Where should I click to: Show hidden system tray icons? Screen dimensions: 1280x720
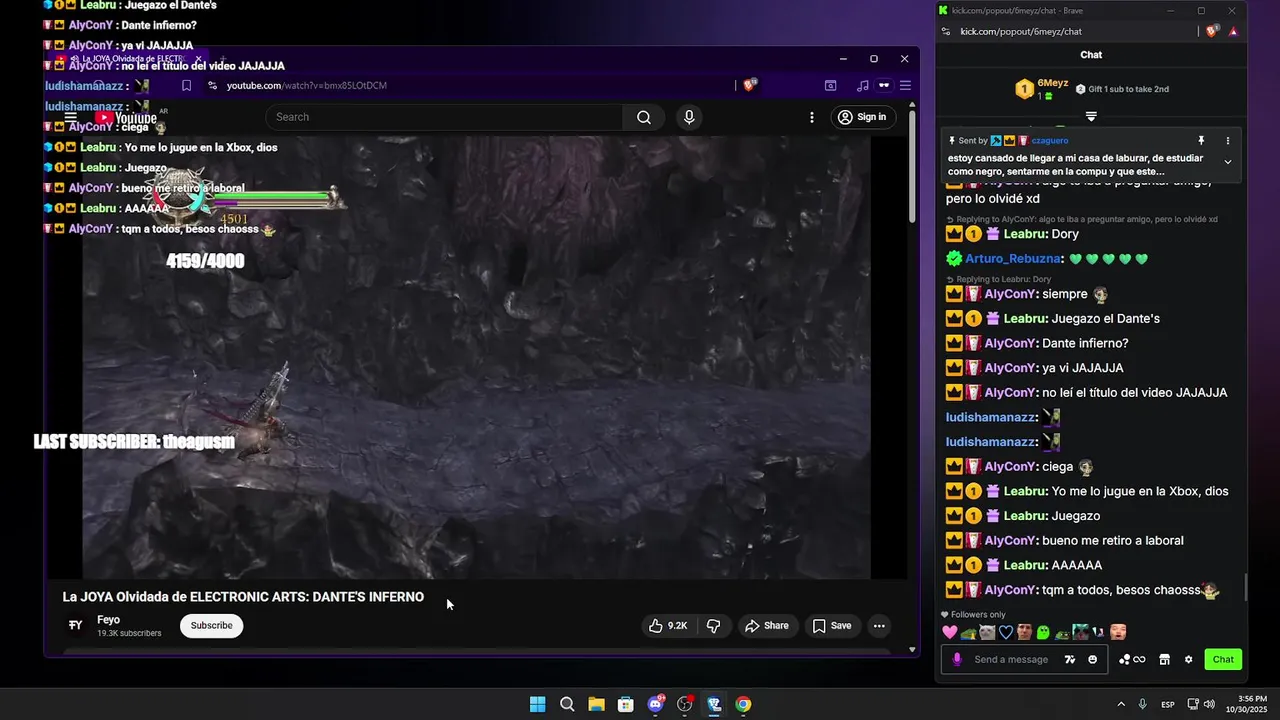[1121, 704]
